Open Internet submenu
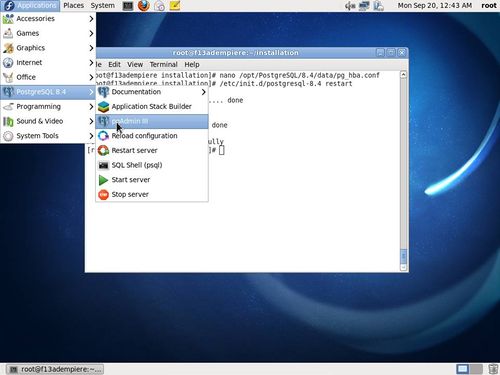Viewport: 500px width, 375px height. coord(48,63)
